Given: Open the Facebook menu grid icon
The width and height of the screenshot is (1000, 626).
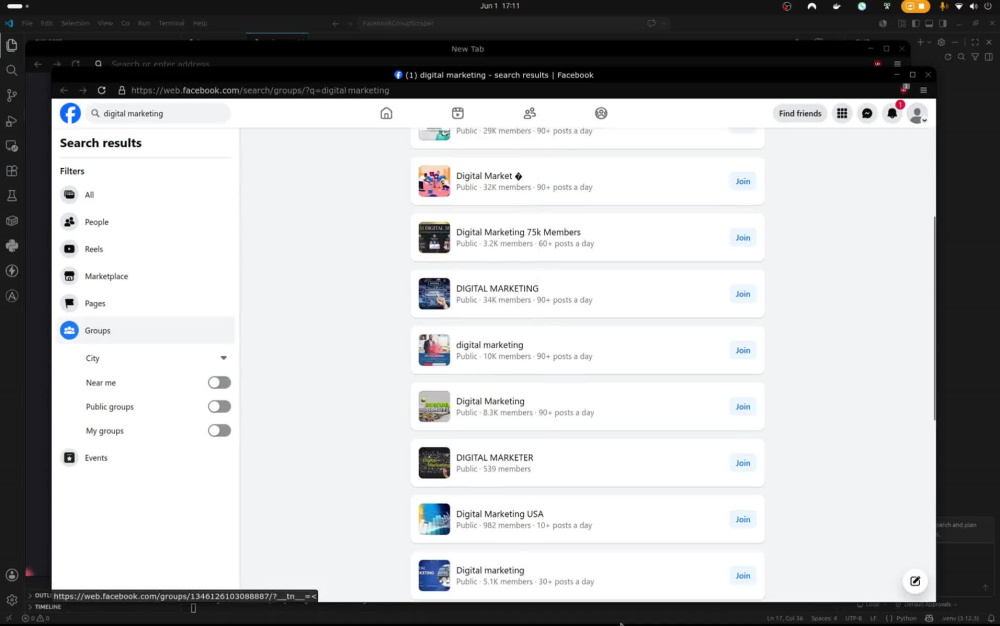Looking at the screenshot, I should click(x=842, y=113).
